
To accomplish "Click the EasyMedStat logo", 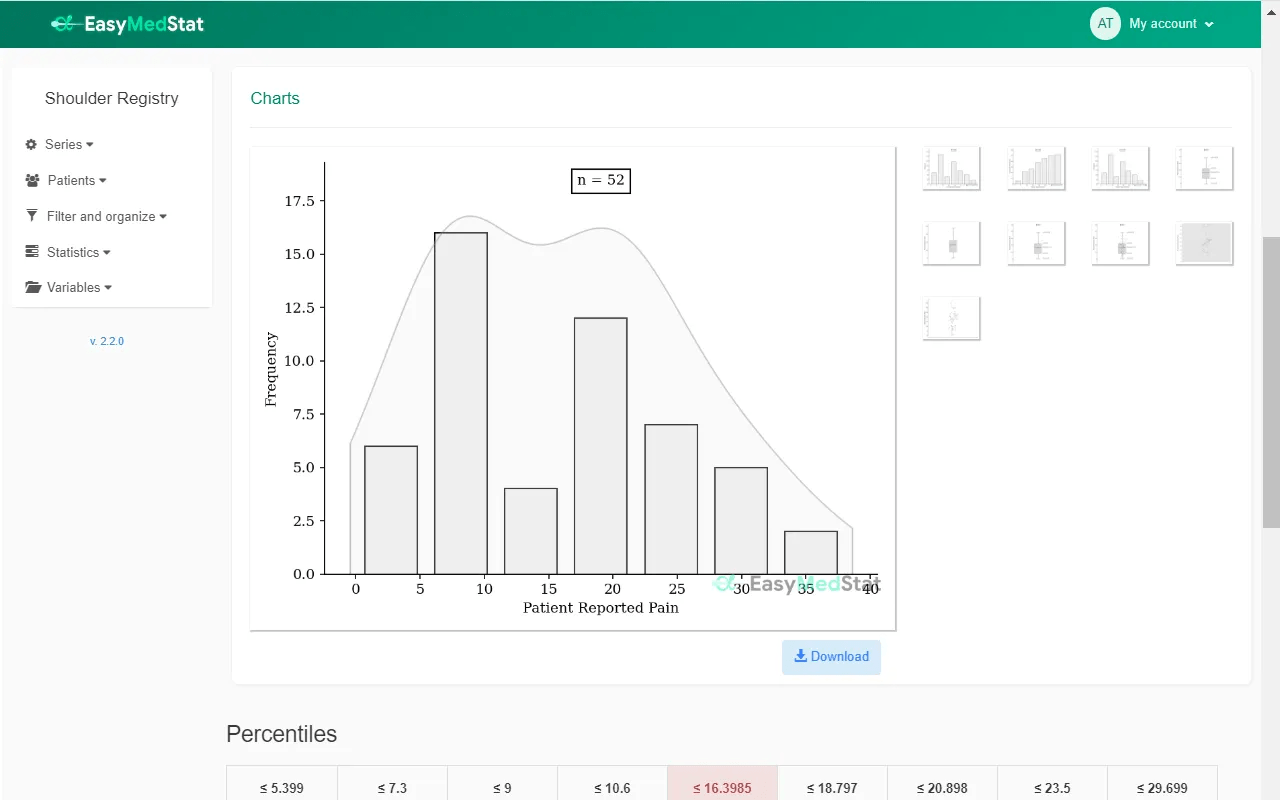I will click(x=127, y=23).
